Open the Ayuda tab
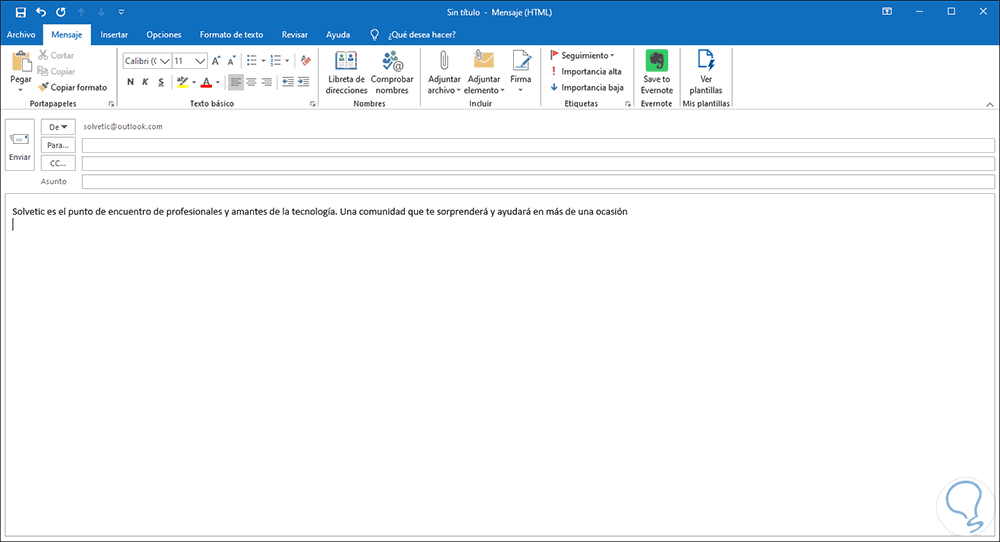 [x=337, y=34]
